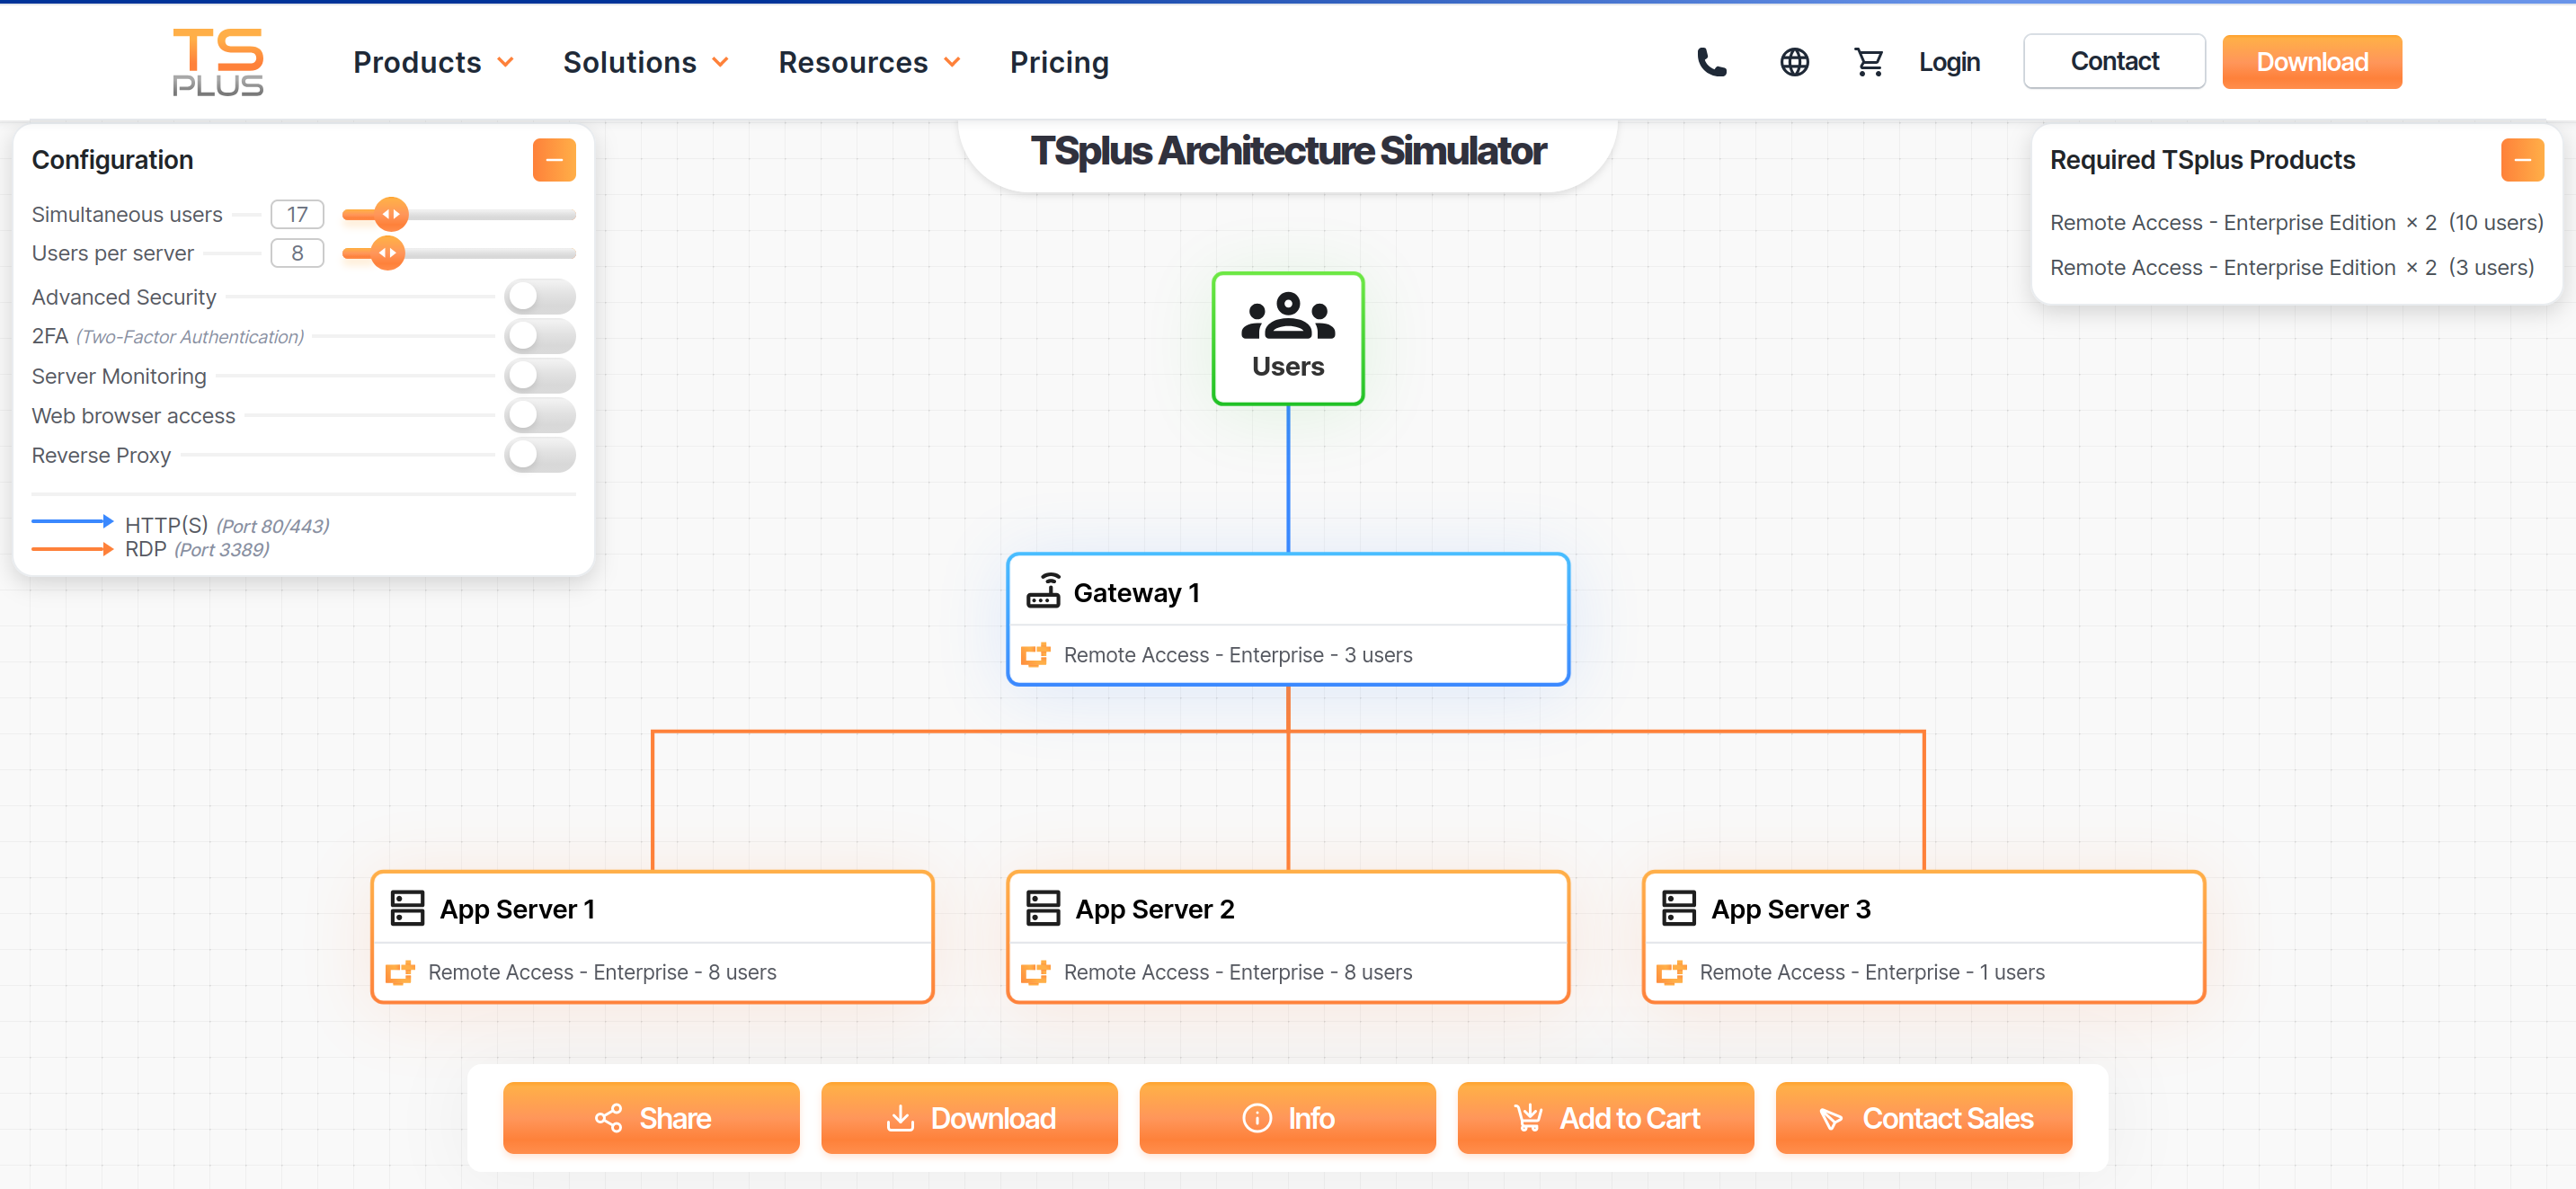This screenshot has width=2576, height=1189.
Task: Click the header Contact button
Action: click(x=2114, y=62)
